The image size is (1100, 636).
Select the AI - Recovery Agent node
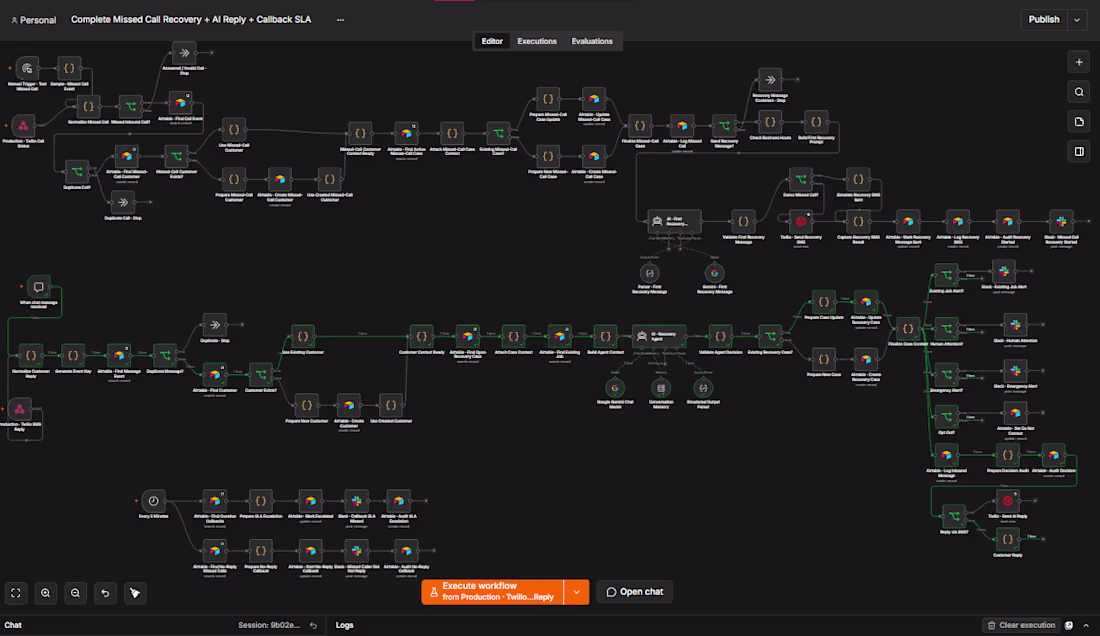coord(659,337)
